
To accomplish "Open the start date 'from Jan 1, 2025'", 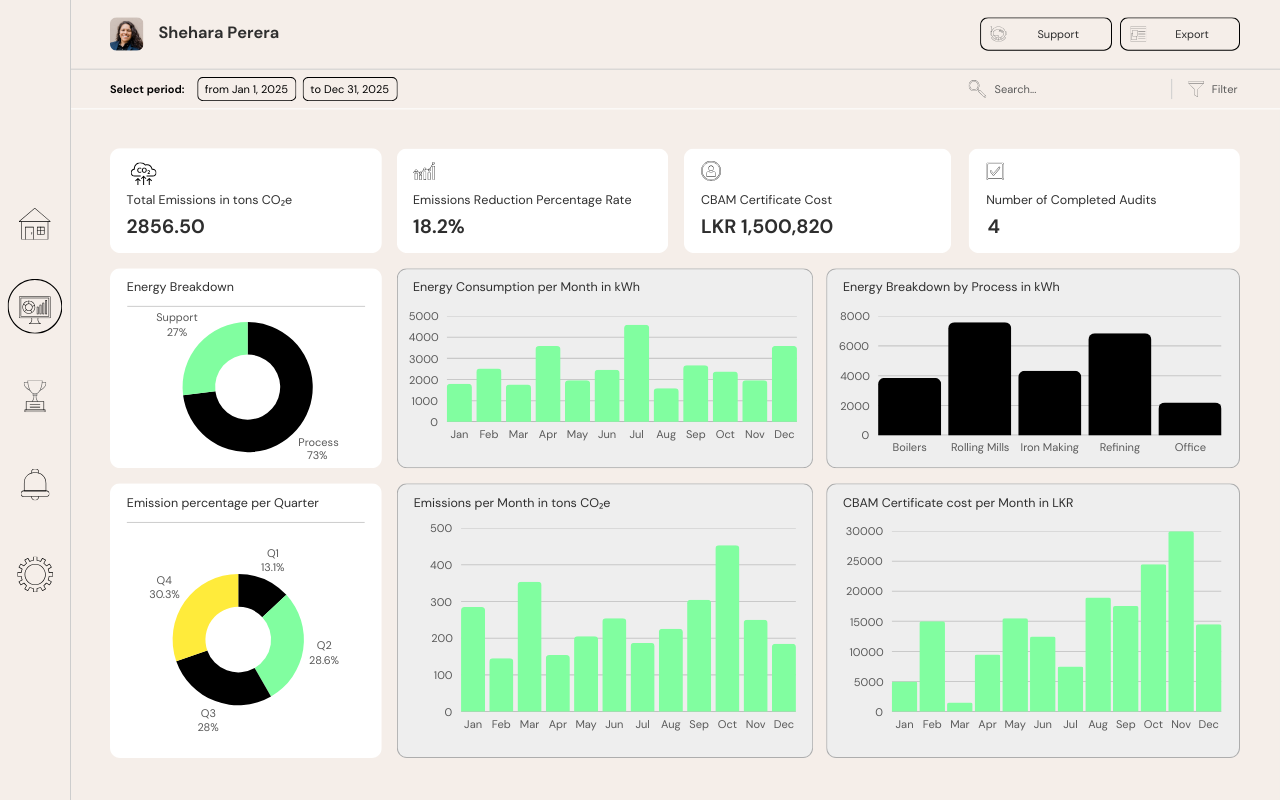I will [246, 89].
